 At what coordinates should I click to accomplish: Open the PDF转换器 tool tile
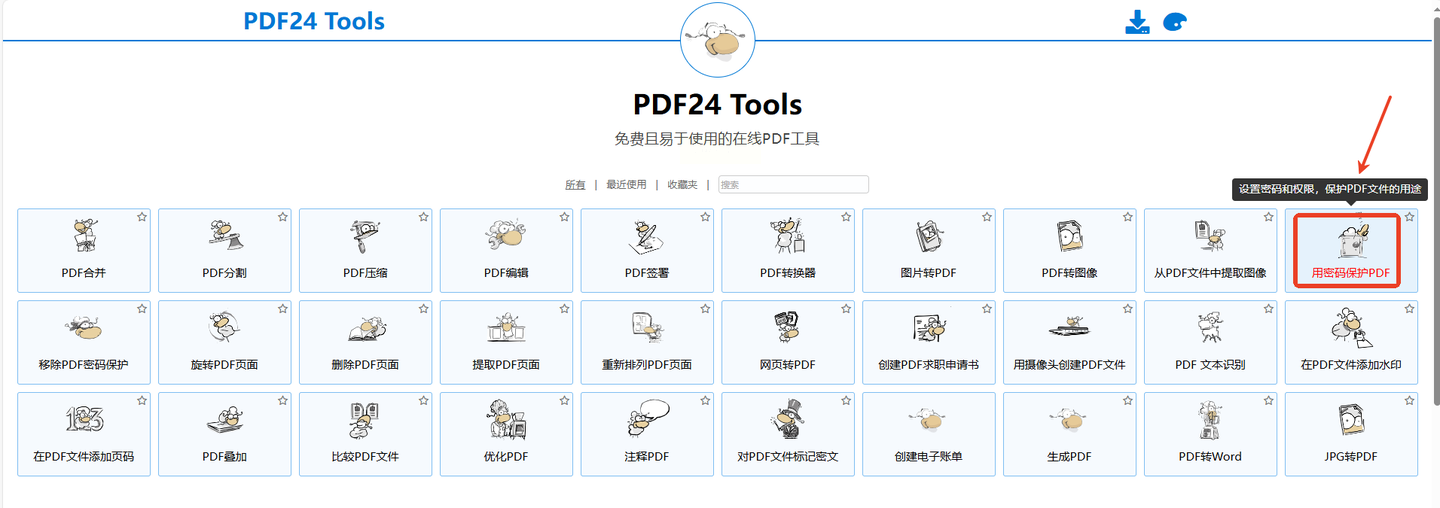[x=788, y=251]
